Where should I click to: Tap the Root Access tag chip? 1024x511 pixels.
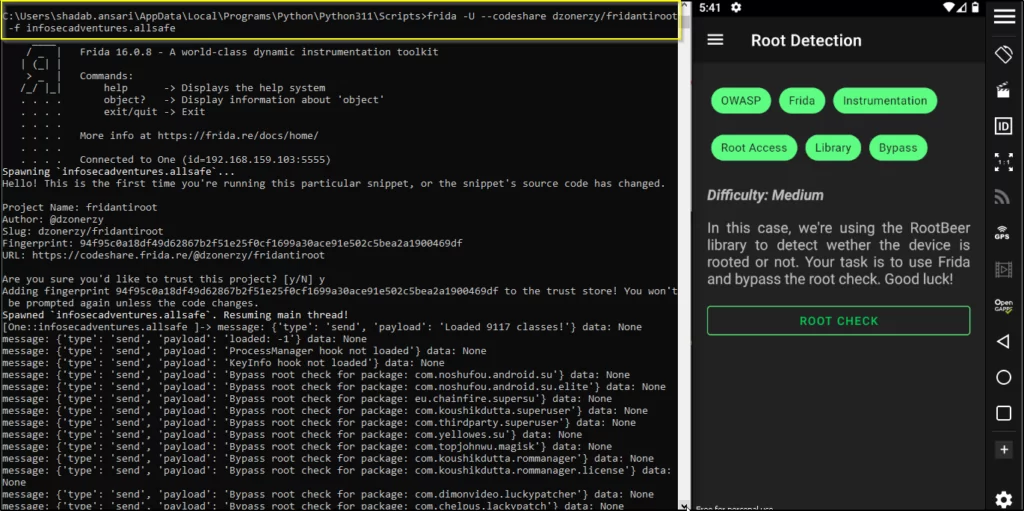coord(754,148)
